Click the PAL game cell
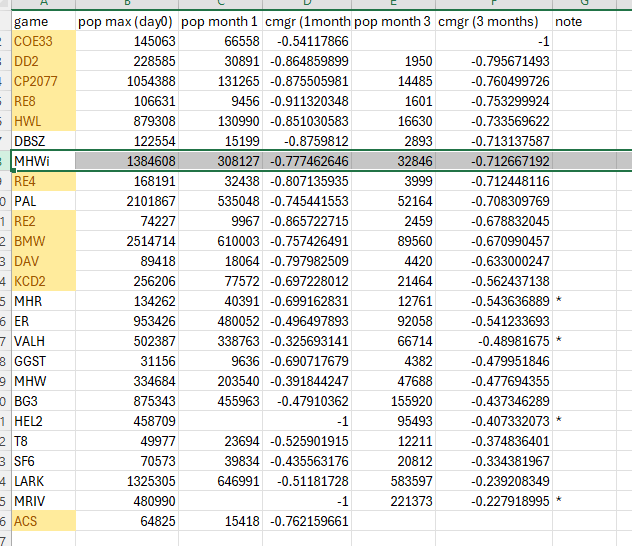 pos(44,201)
